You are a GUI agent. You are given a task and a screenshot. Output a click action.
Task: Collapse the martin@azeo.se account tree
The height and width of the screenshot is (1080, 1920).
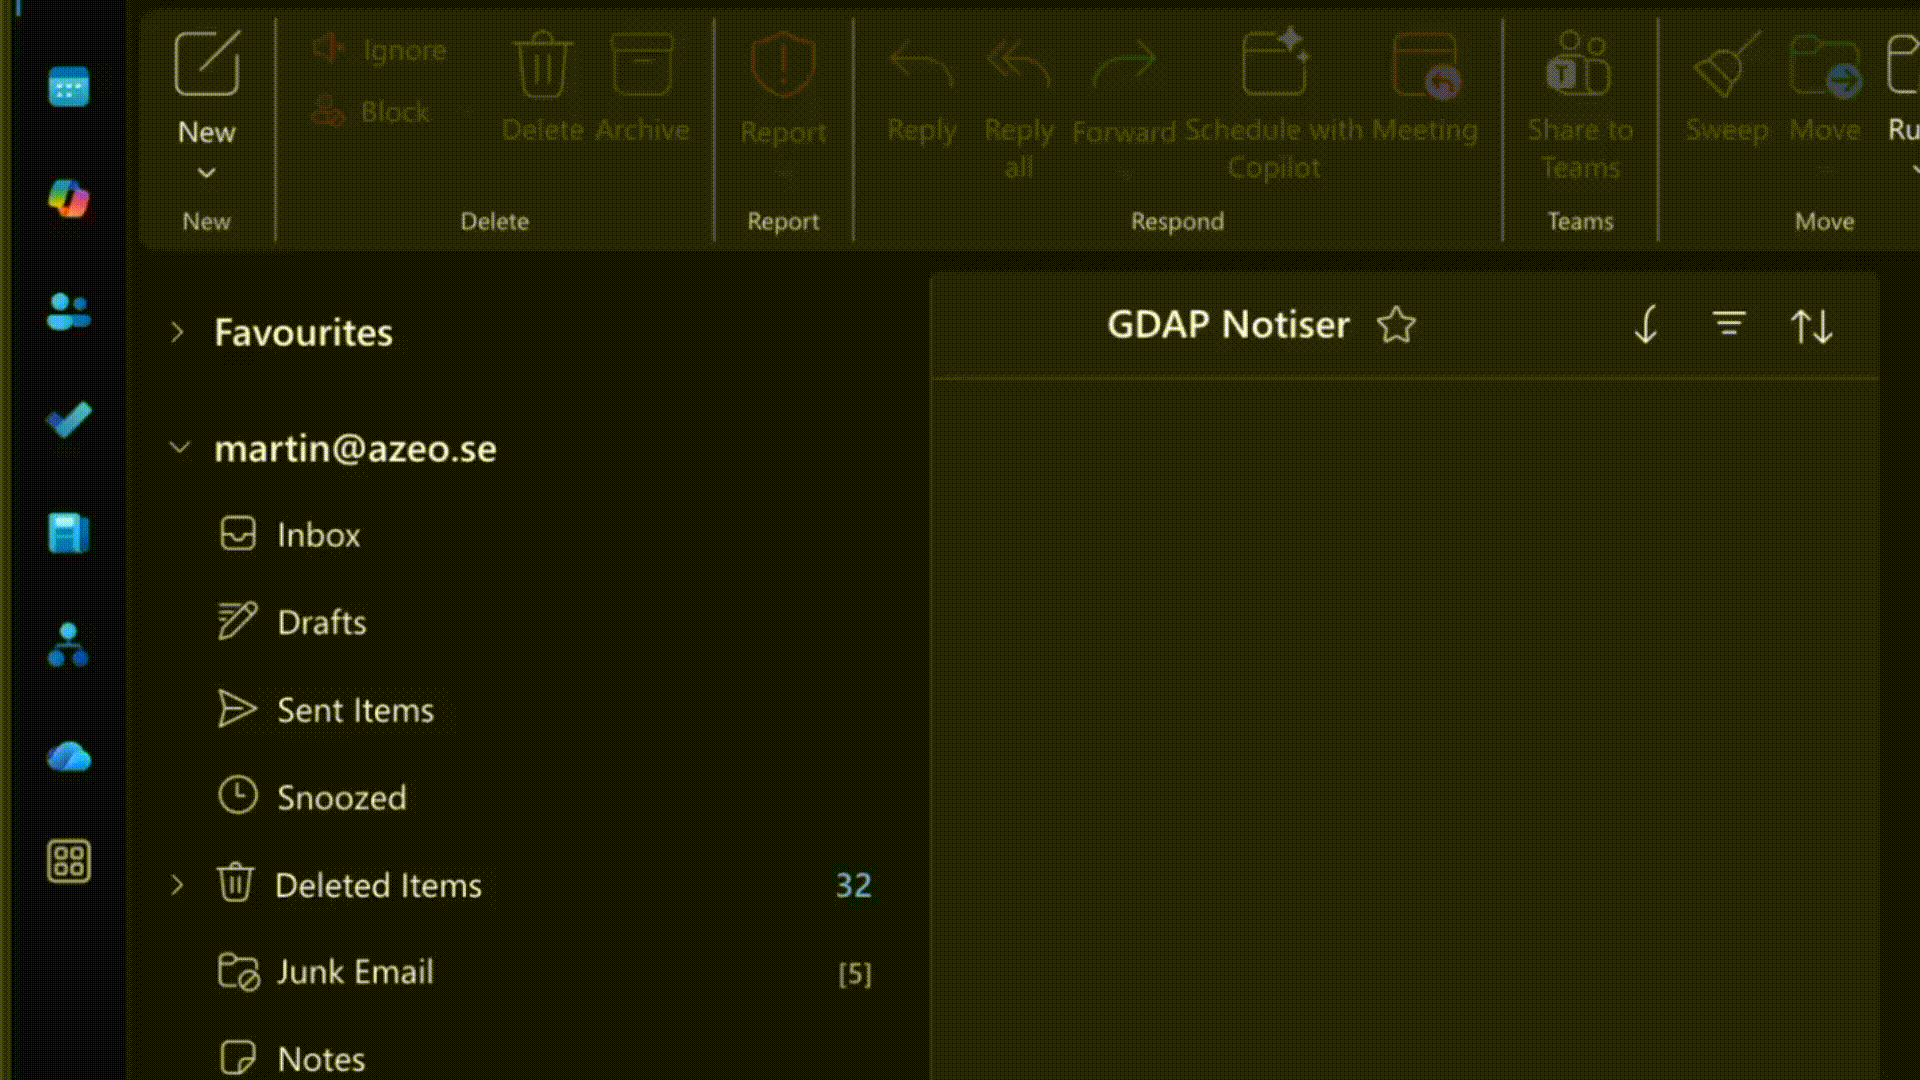[x=180, y=447]
